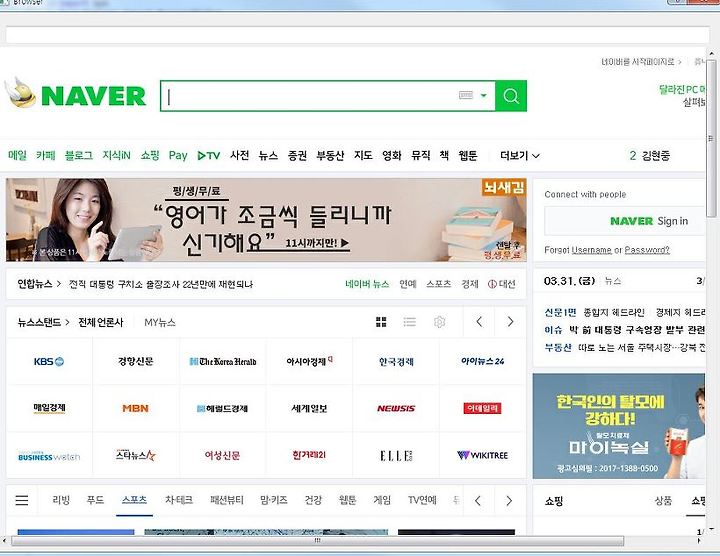Click the winged hat icon beside NAVER logo
This screenshot has height=556, width=720.
click(20, 92)
